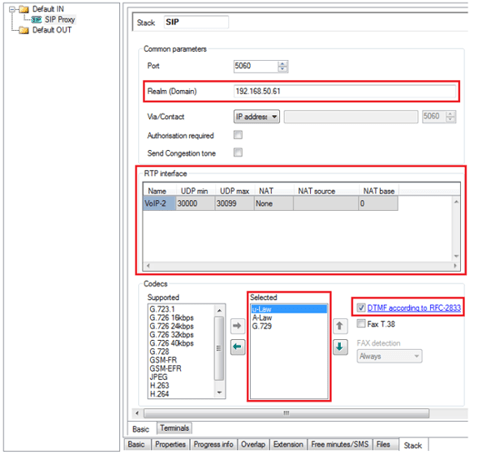Viewport: 500px width, 460px height.
Task: Open the Overlap tab
Action: tap(253, 444)
